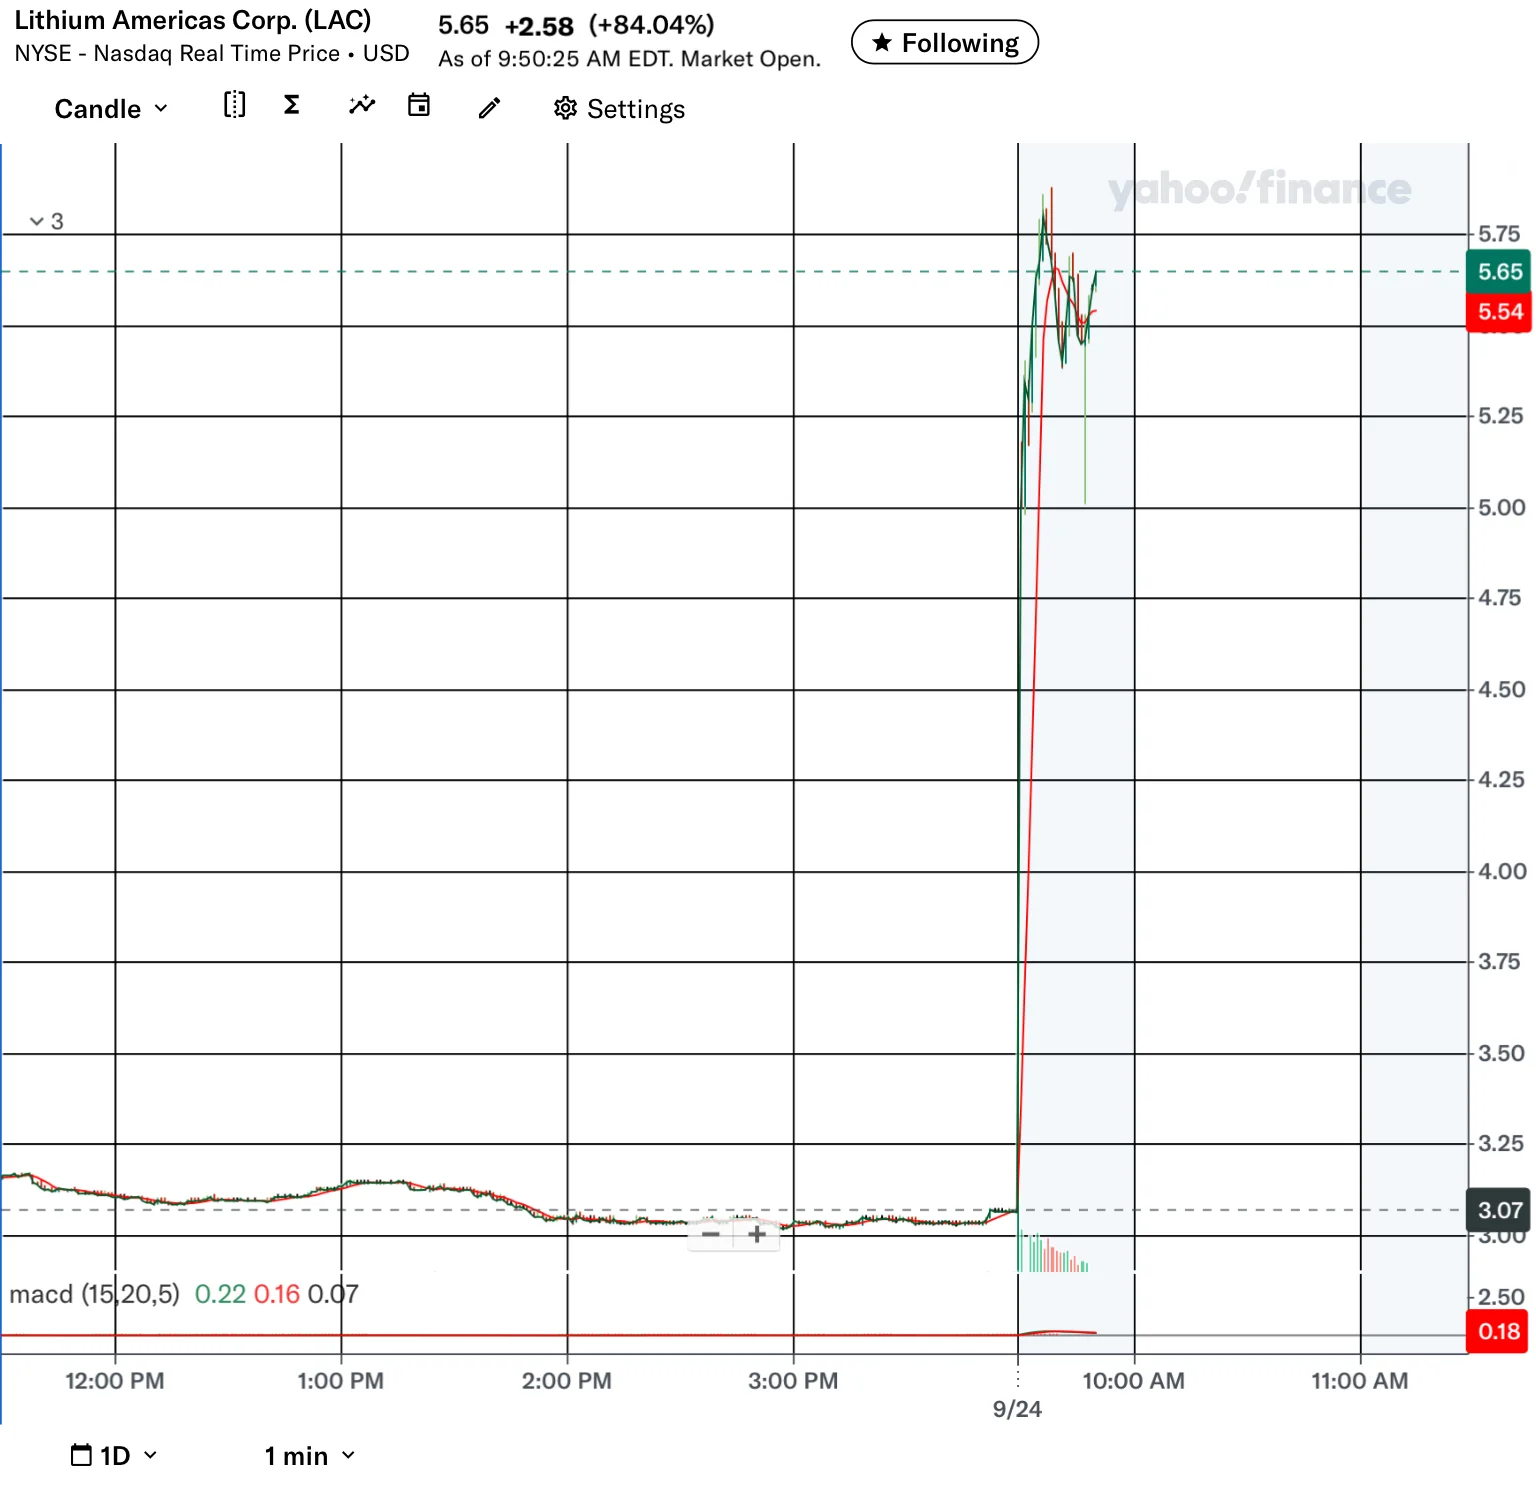Open the Candle chart type dropdown

coord(110,109)
